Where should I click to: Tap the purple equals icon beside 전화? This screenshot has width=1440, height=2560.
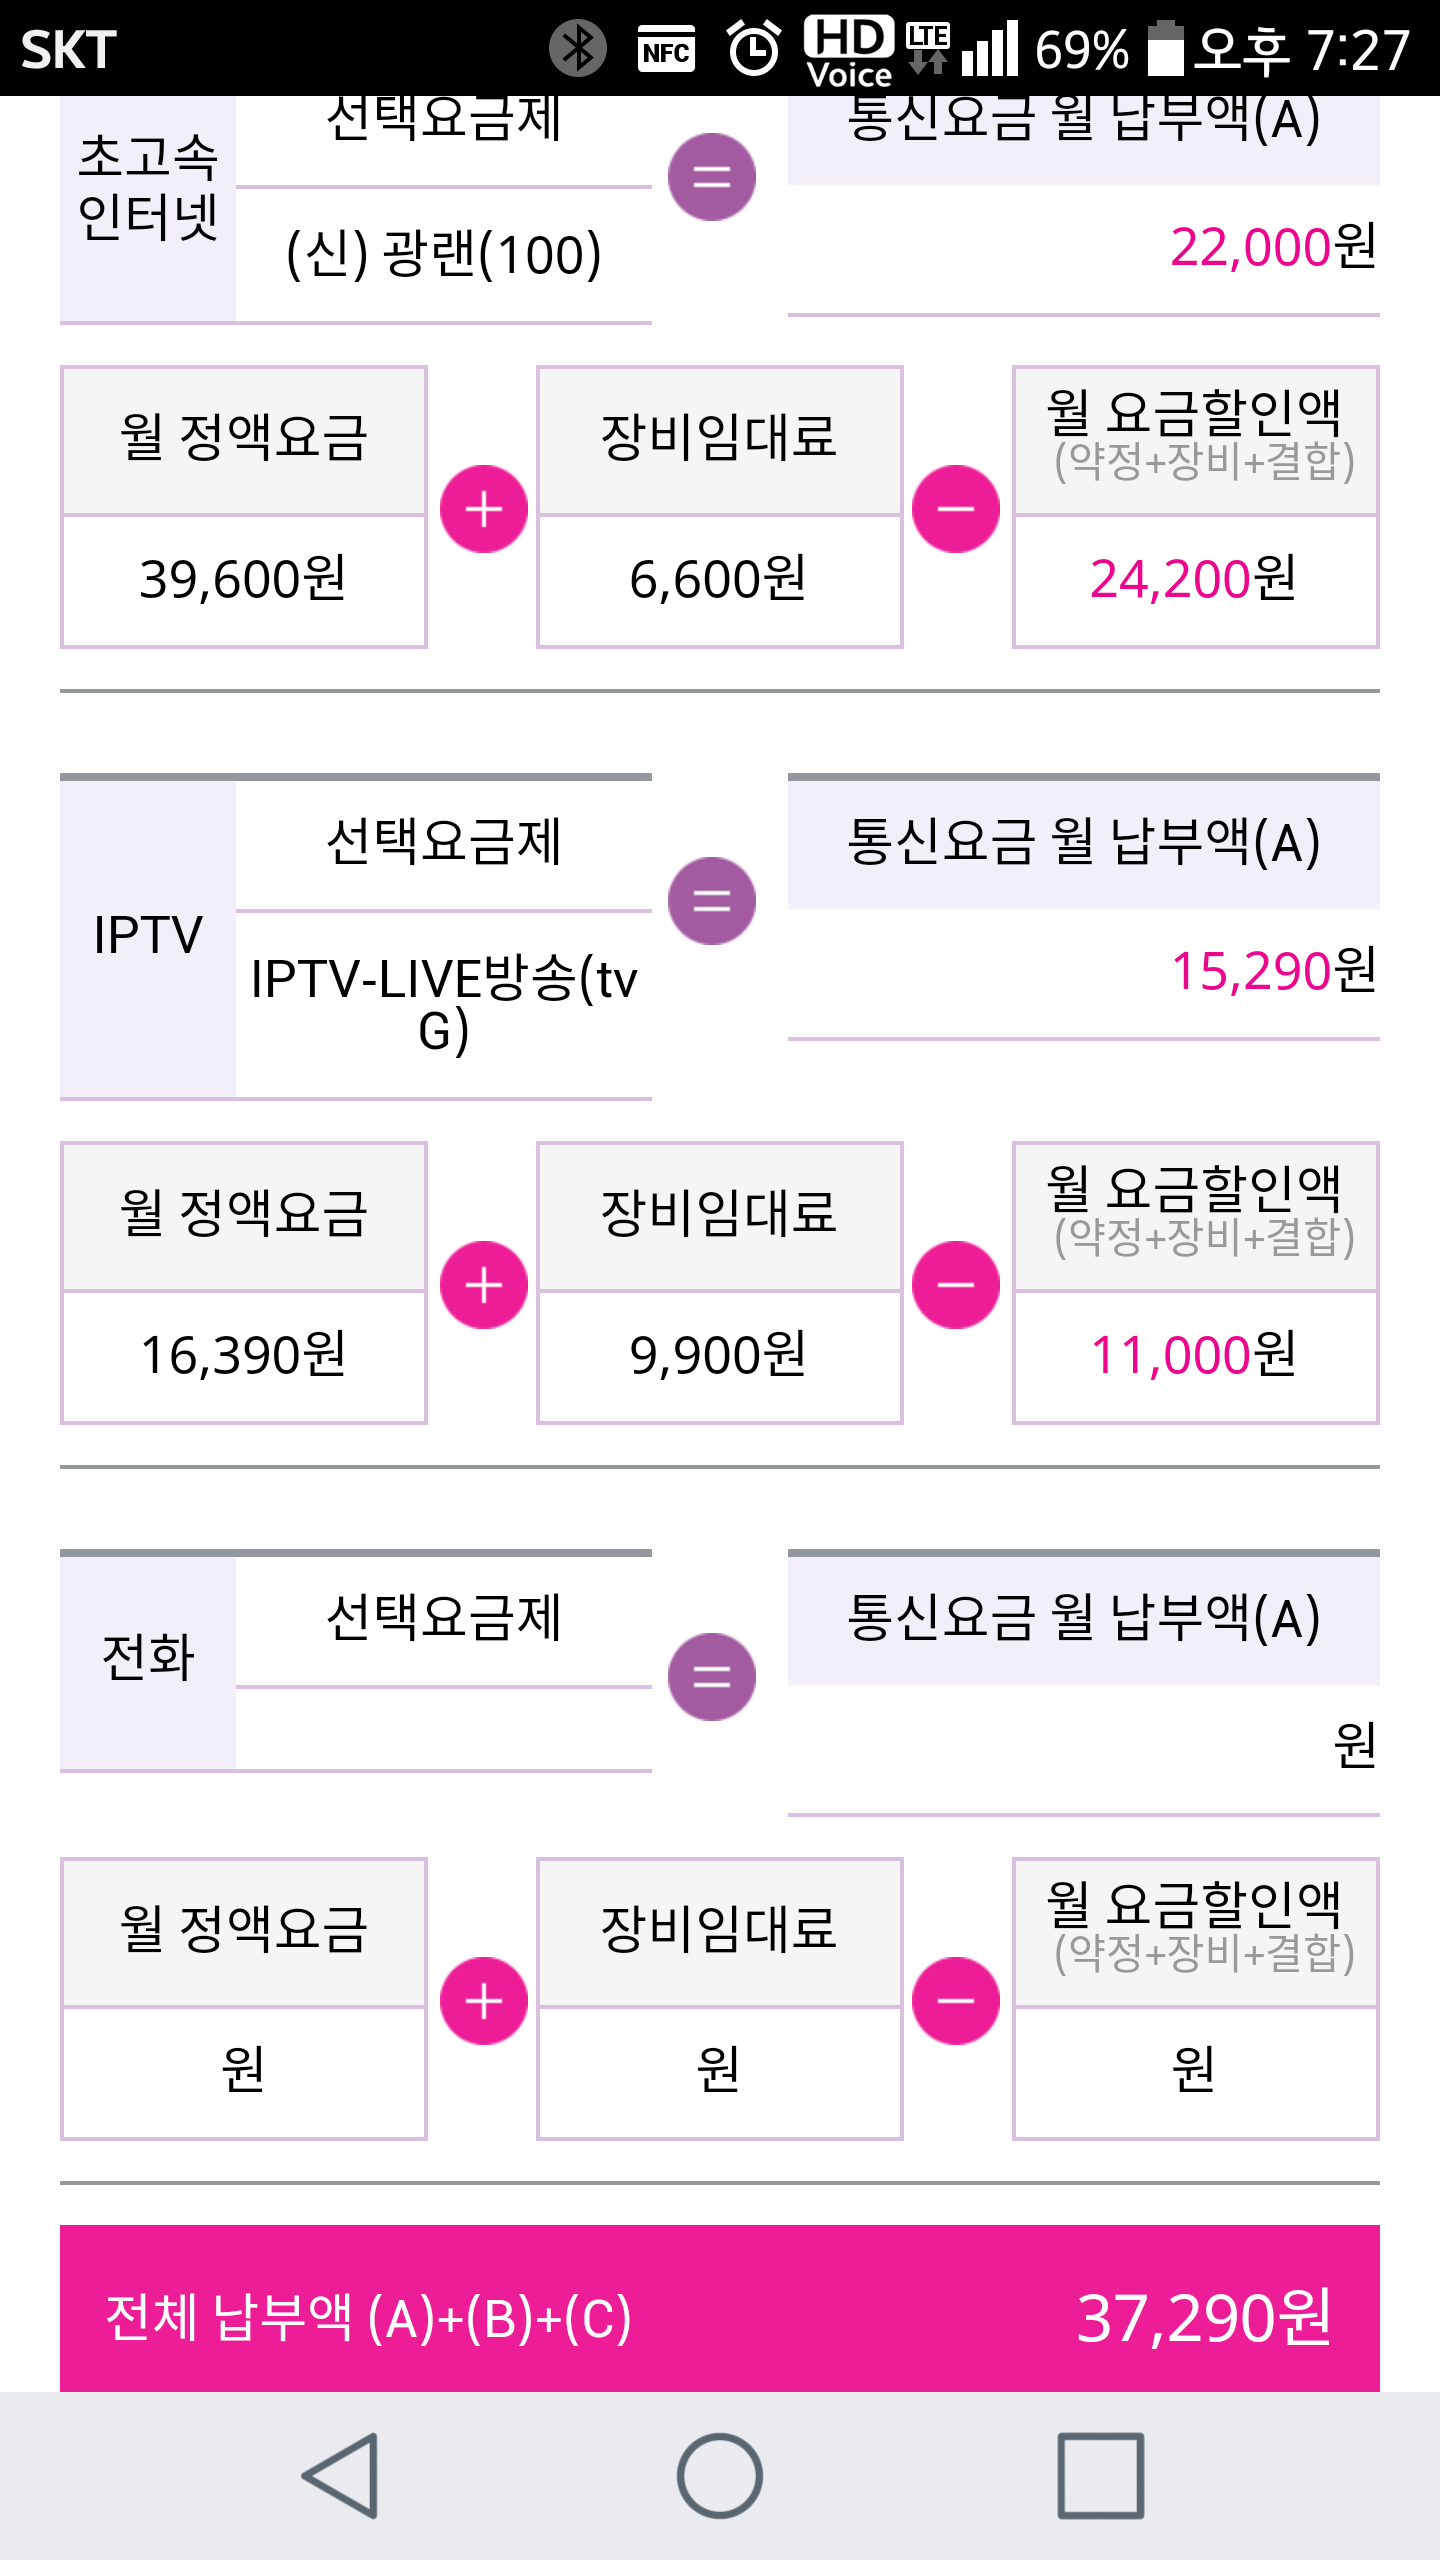pyautogui.click(x=711, y=1677)
